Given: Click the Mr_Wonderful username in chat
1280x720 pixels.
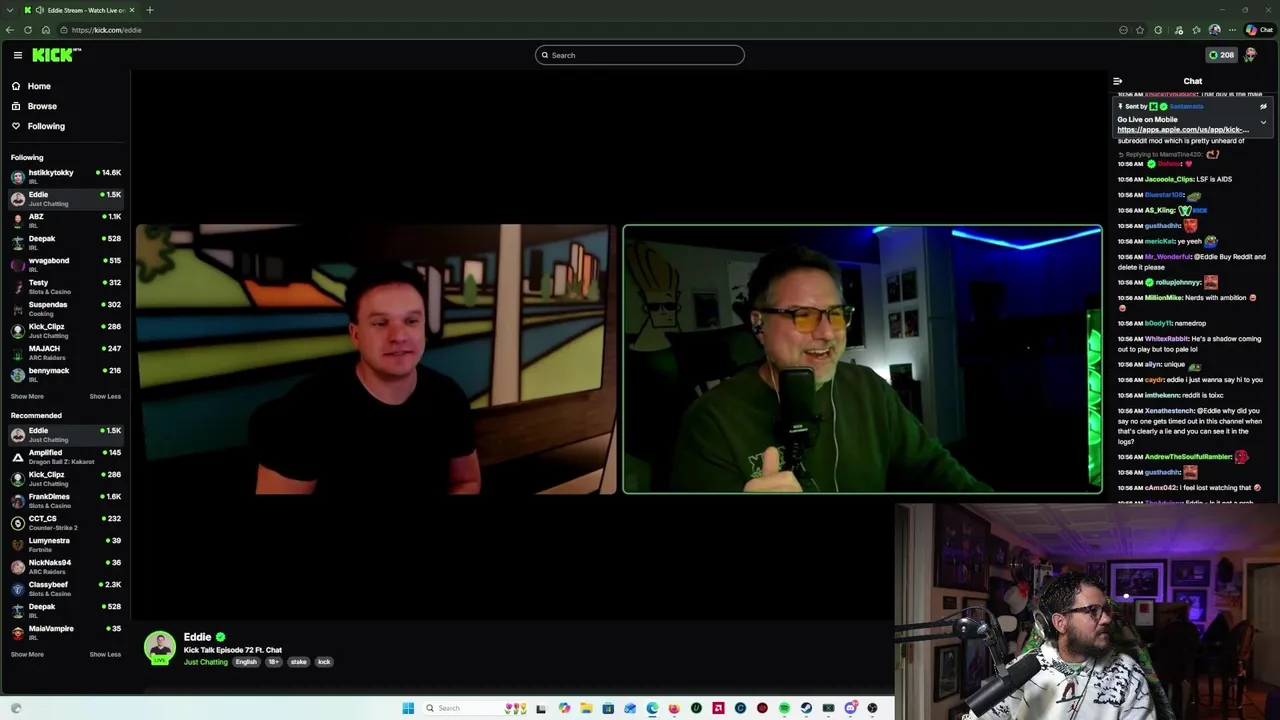Looking at the screenshot, I should (1168, 257).
